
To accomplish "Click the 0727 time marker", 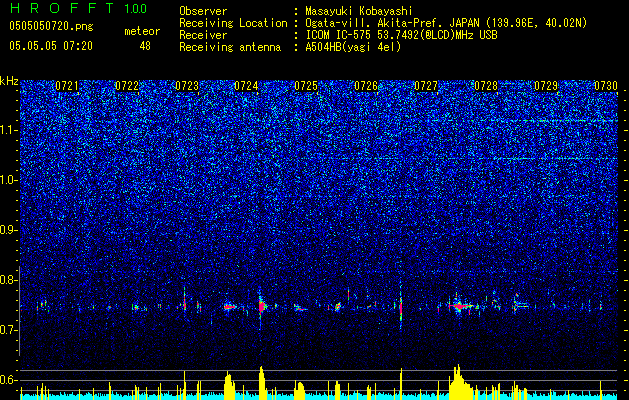I will [426, 86].
